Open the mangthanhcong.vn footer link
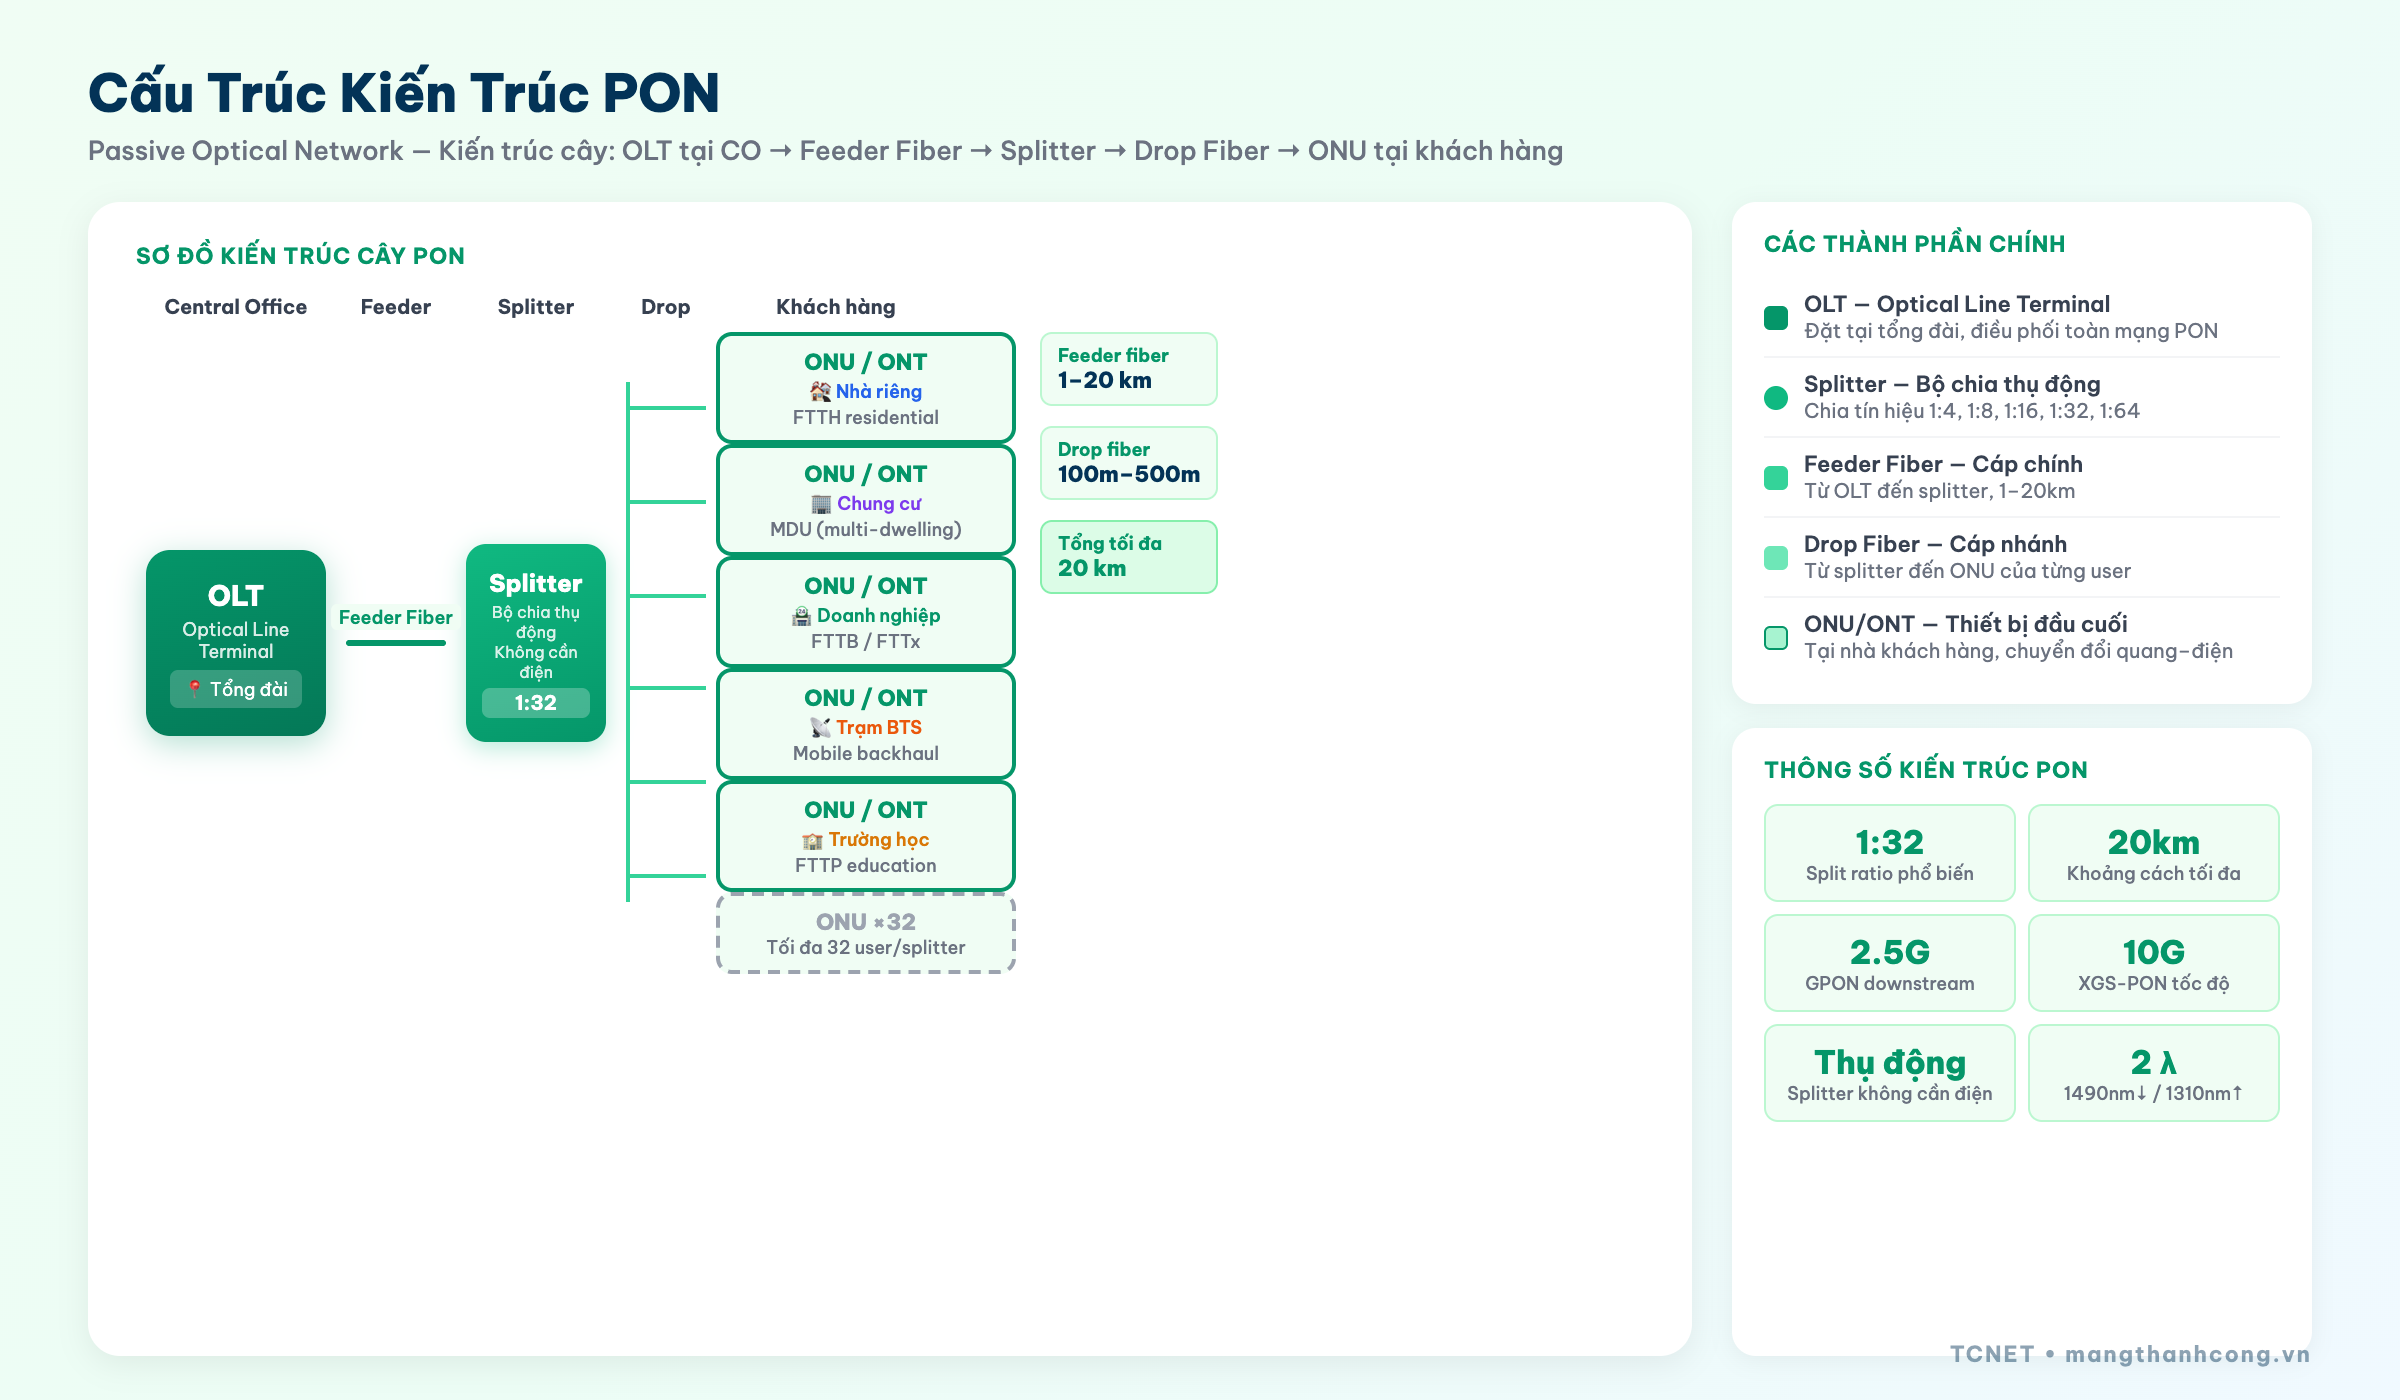 coord(2187,1354)
